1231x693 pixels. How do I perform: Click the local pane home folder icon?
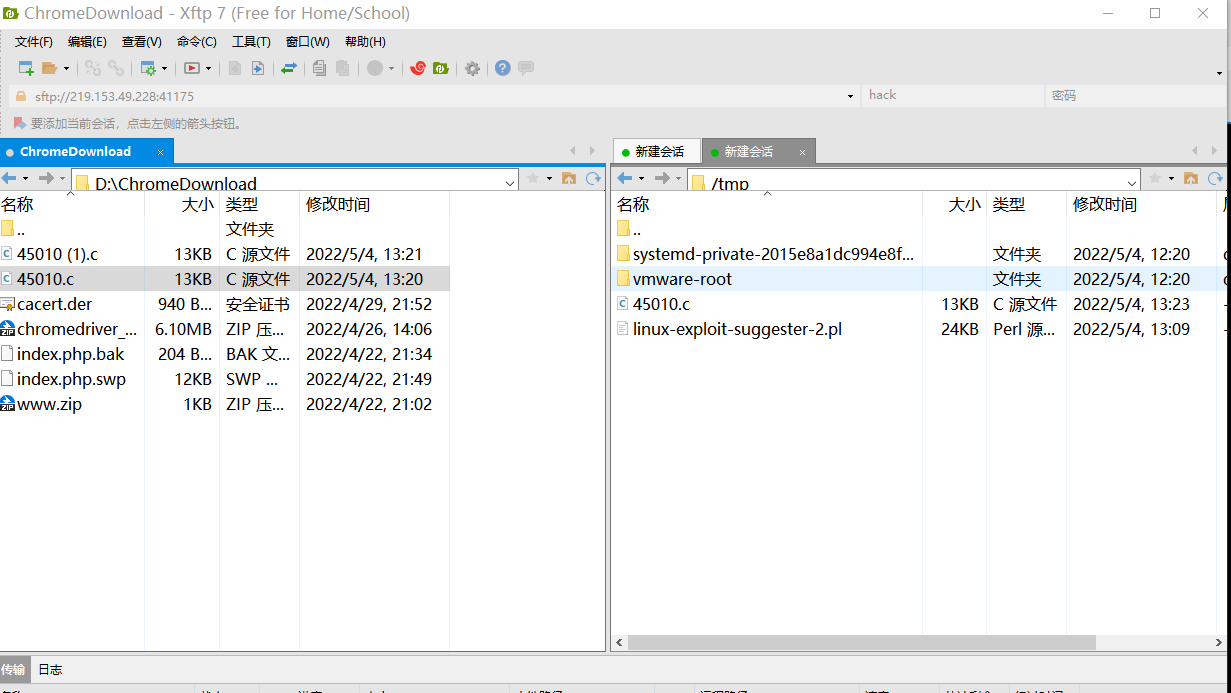(x=569, y=178)
